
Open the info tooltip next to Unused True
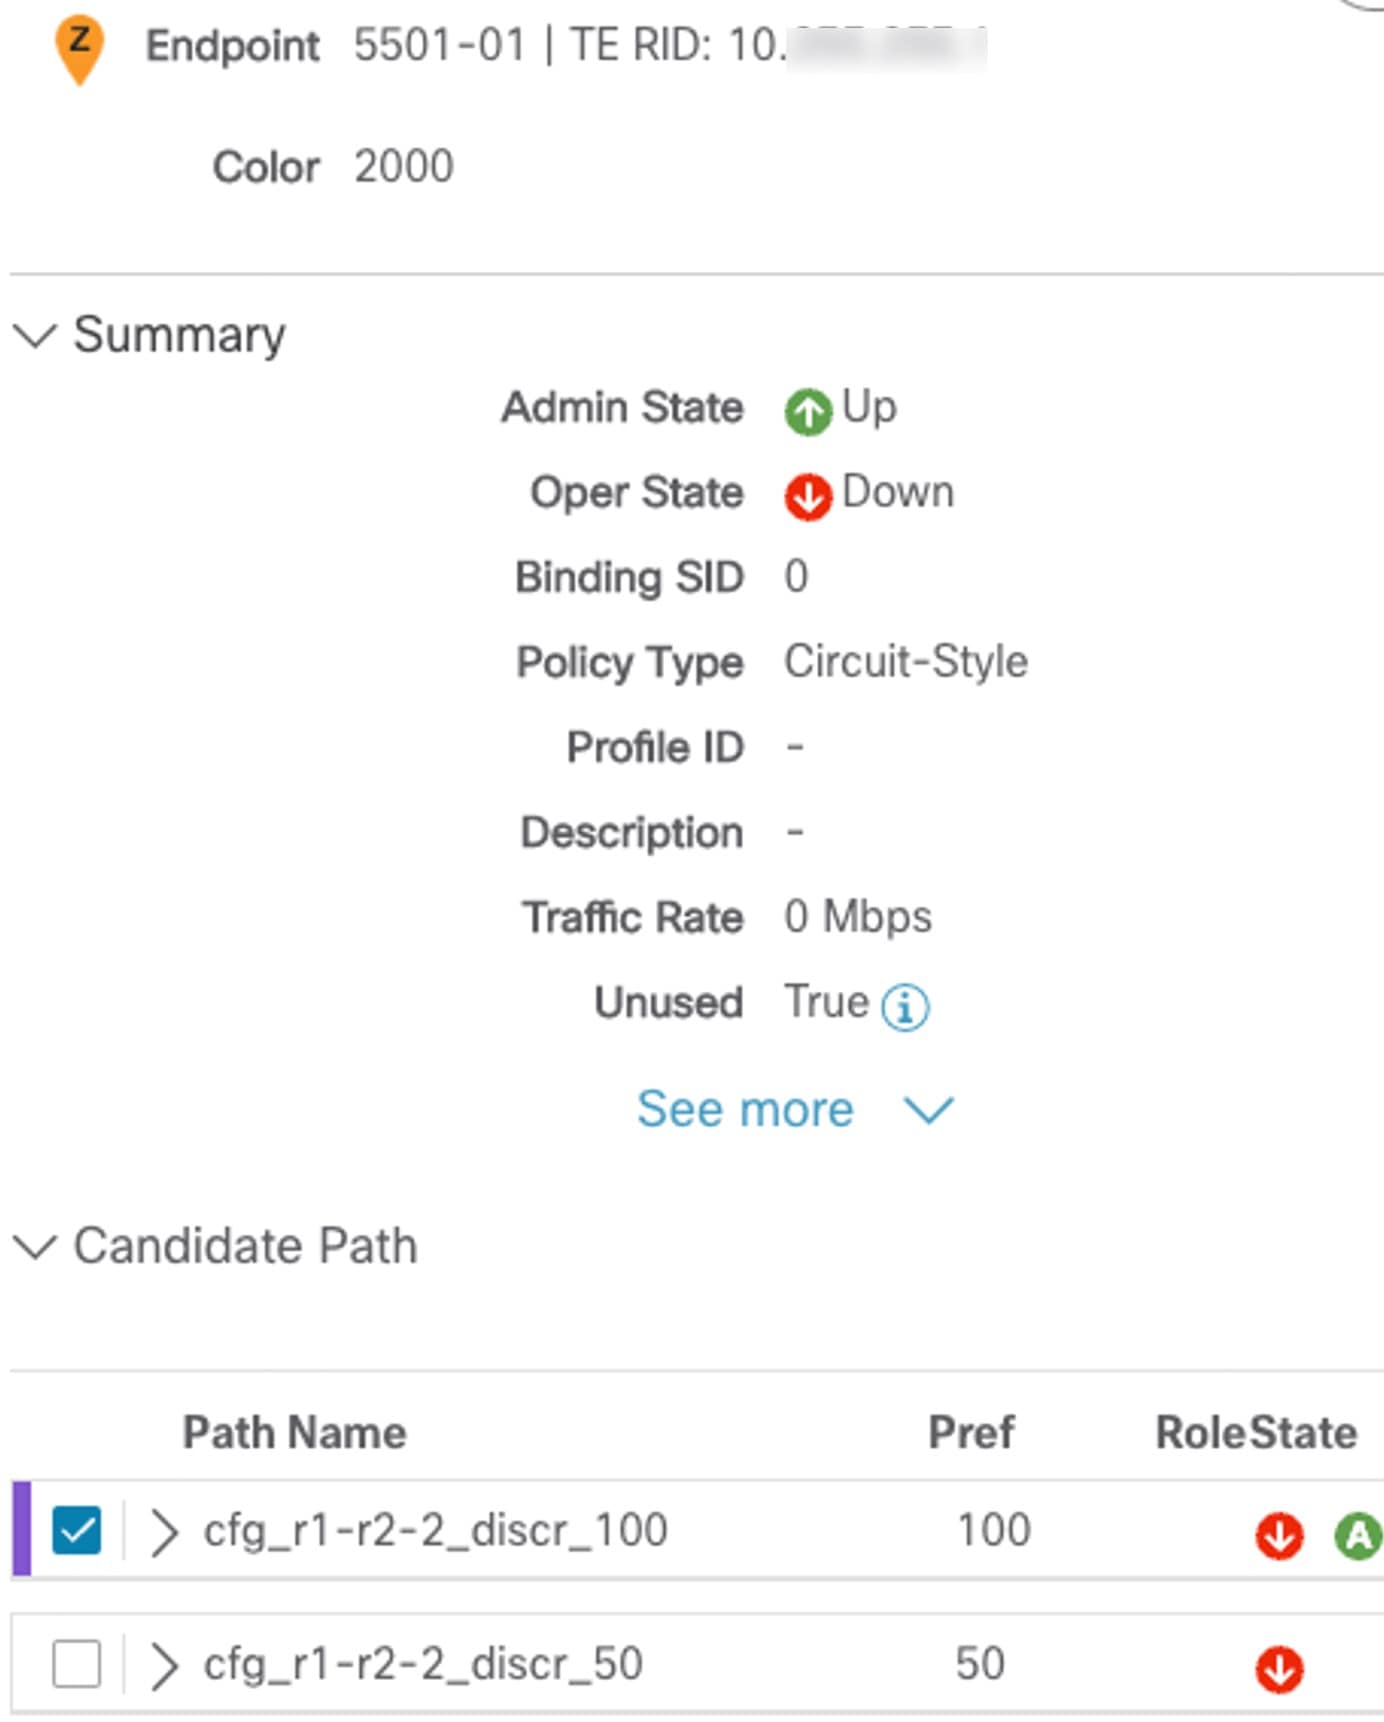tap(906, 1006)
